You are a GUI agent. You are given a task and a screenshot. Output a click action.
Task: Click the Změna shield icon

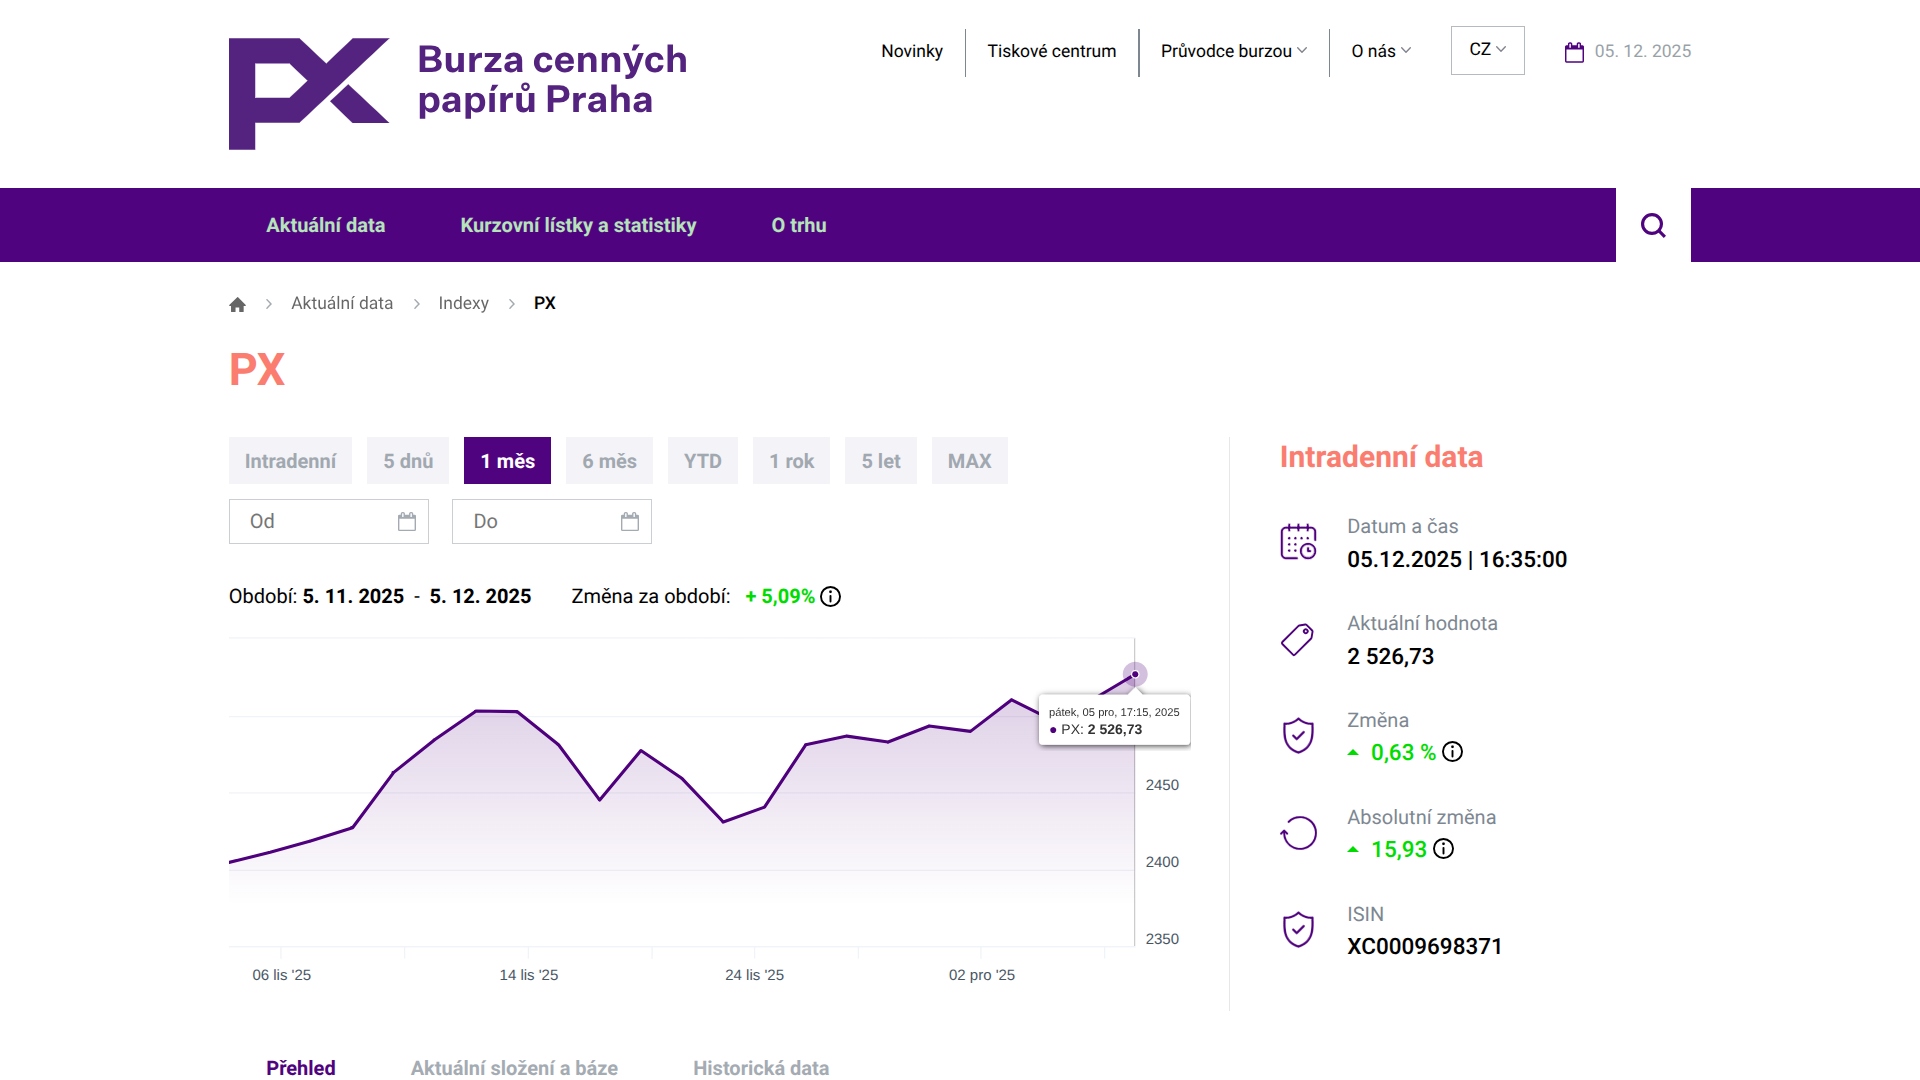tap(1298, 736)
